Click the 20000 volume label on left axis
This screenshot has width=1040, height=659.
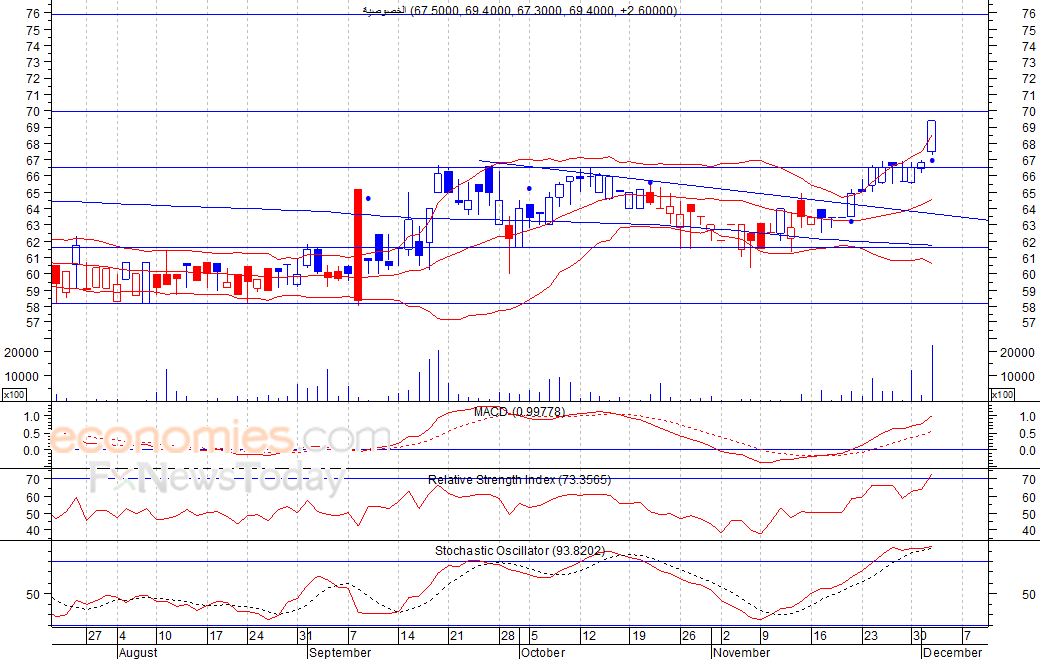pos(21,353)
